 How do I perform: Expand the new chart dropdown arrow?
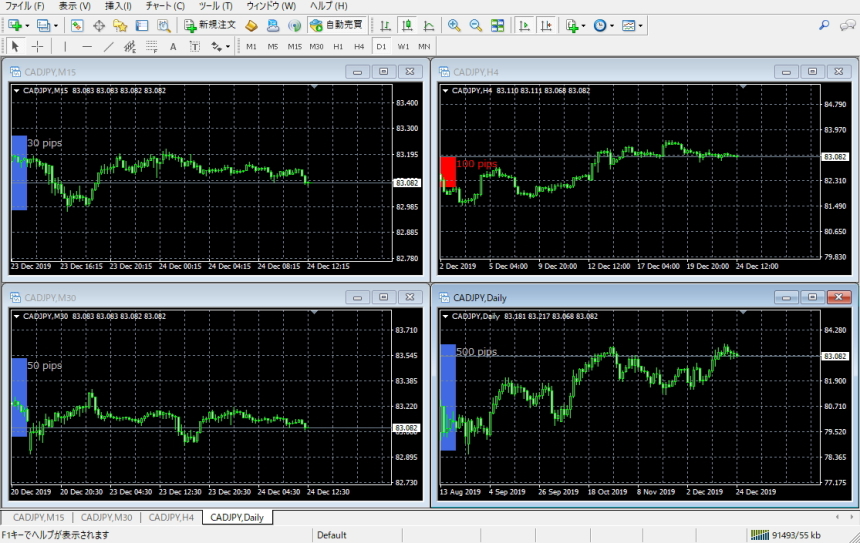click(x=27, y=26)
